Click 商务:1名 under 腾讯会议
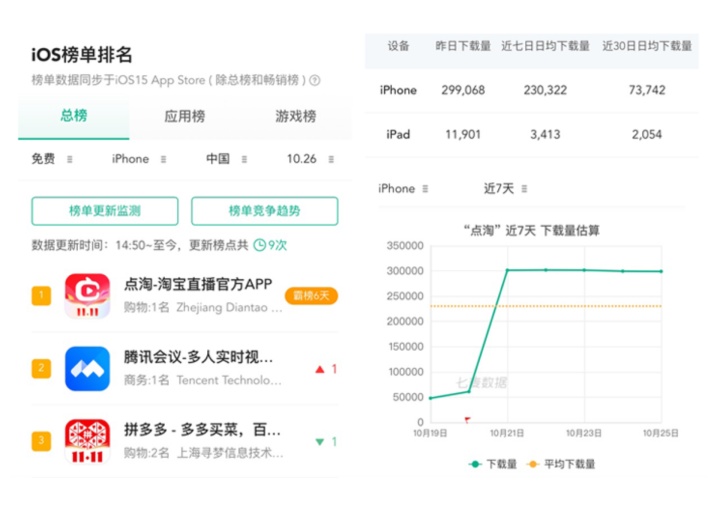Screen dimensions: 720x514 coord(146,380)
